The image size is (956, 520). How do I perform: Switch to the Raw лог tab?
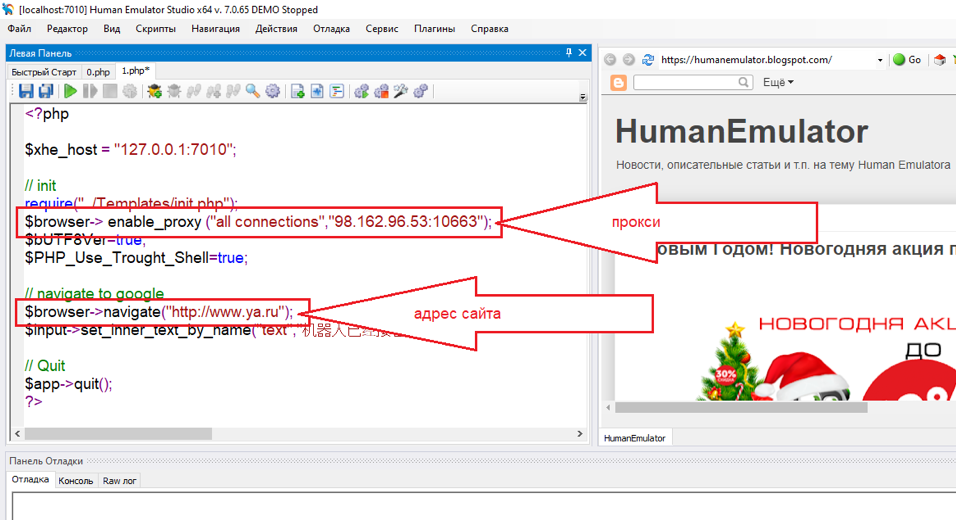[120, 481]
